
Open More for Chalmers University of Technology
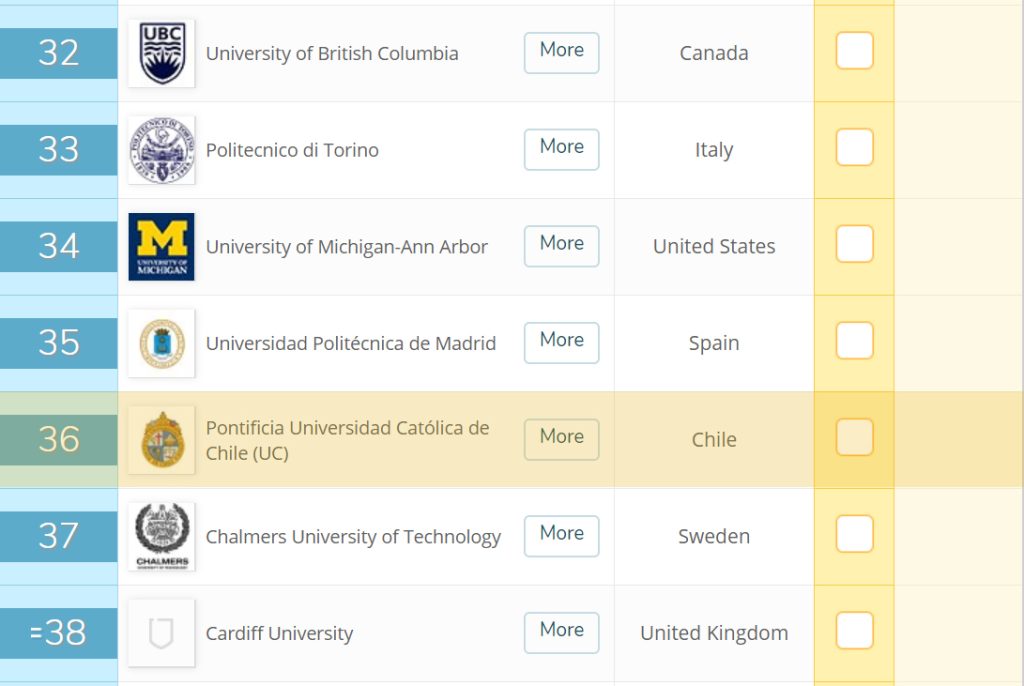coord(561,535)
